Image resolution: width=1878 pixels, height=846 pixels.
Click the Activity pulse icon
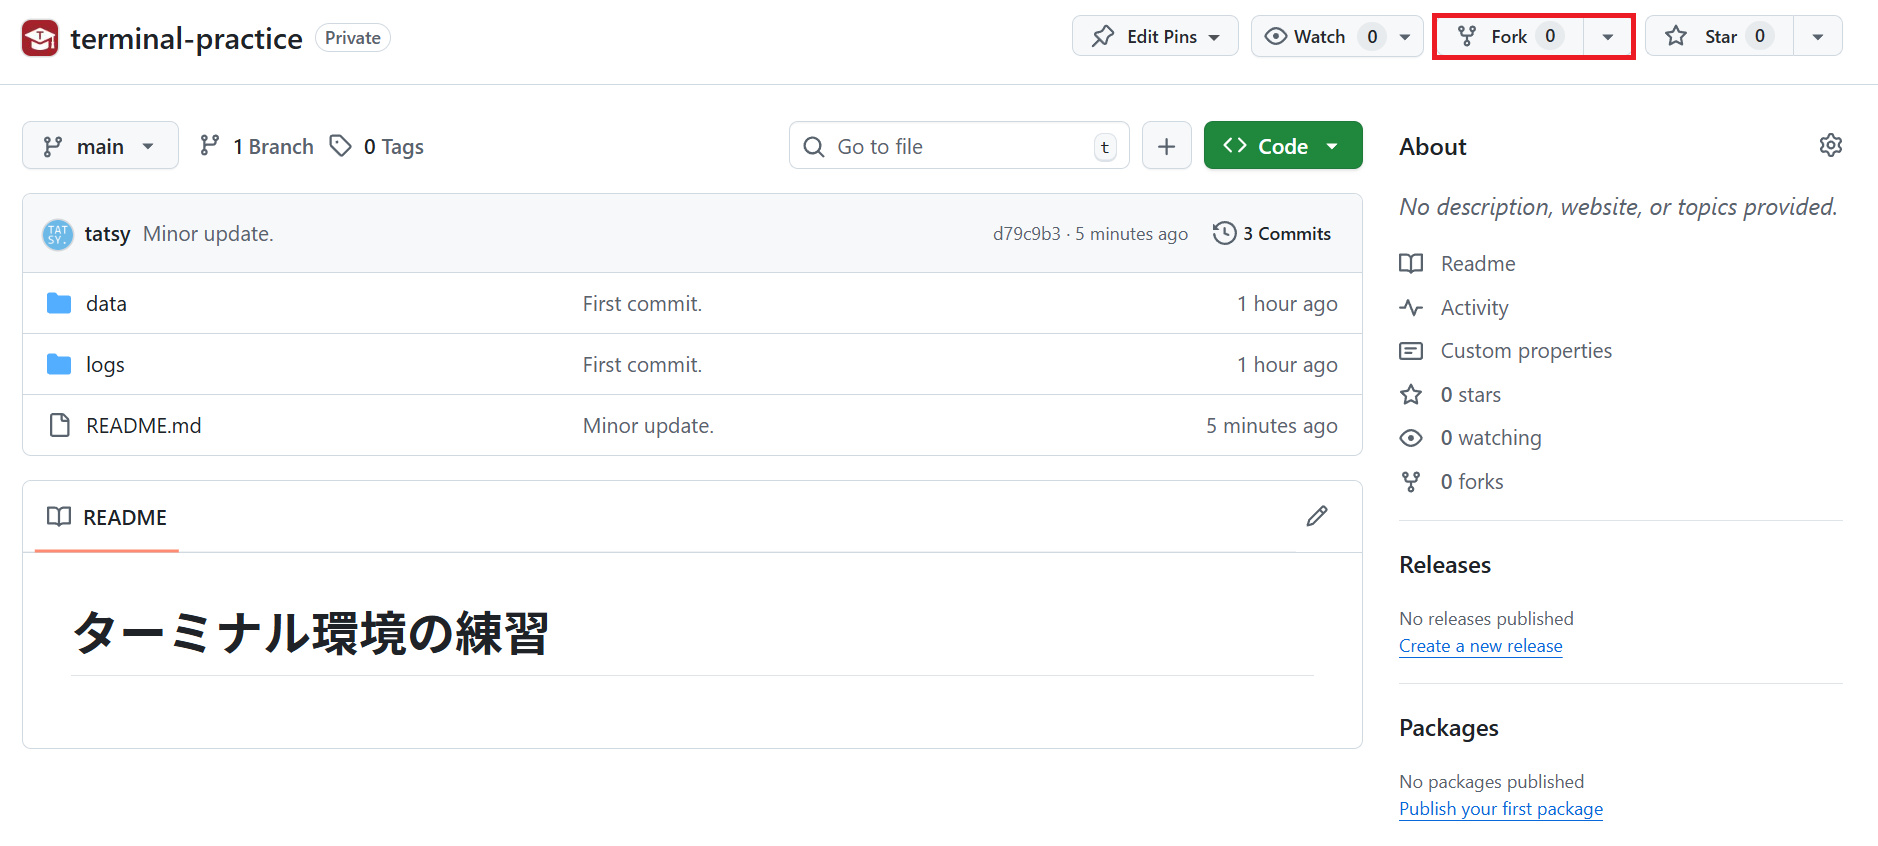coord(1411,308)
